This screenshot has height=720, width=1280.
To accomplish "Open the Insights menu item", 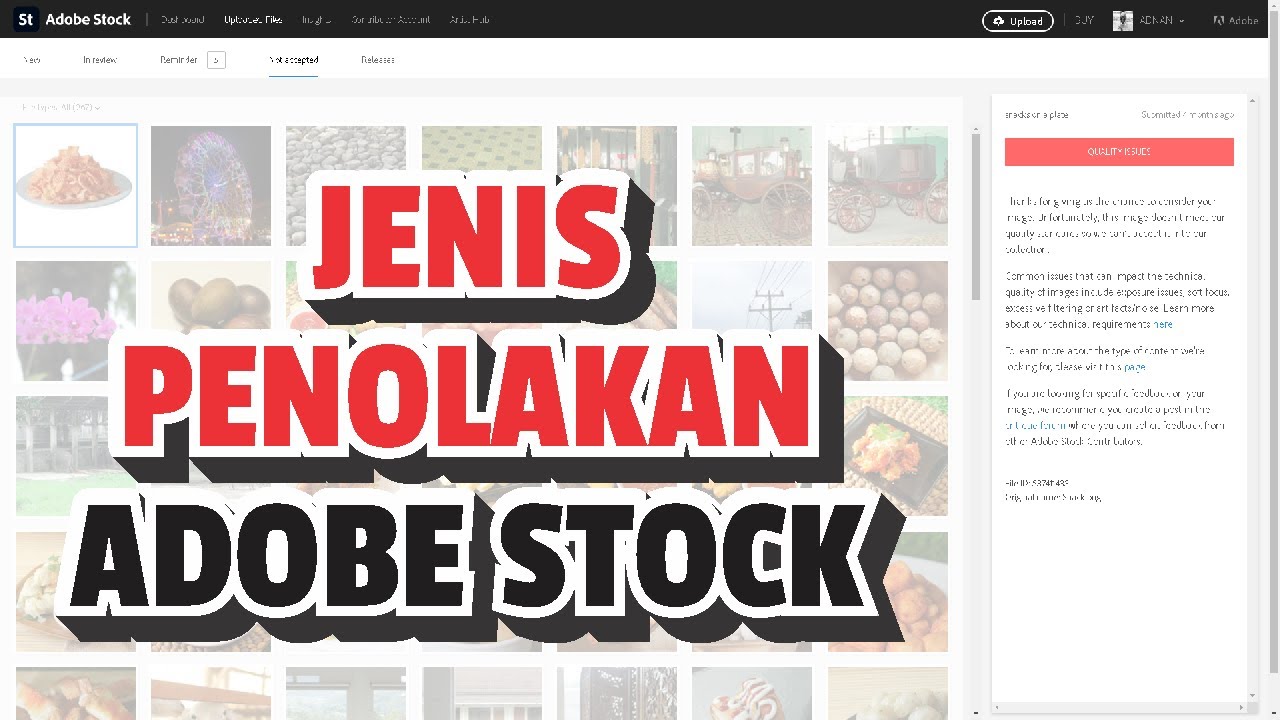I will [x=316, y=20].
